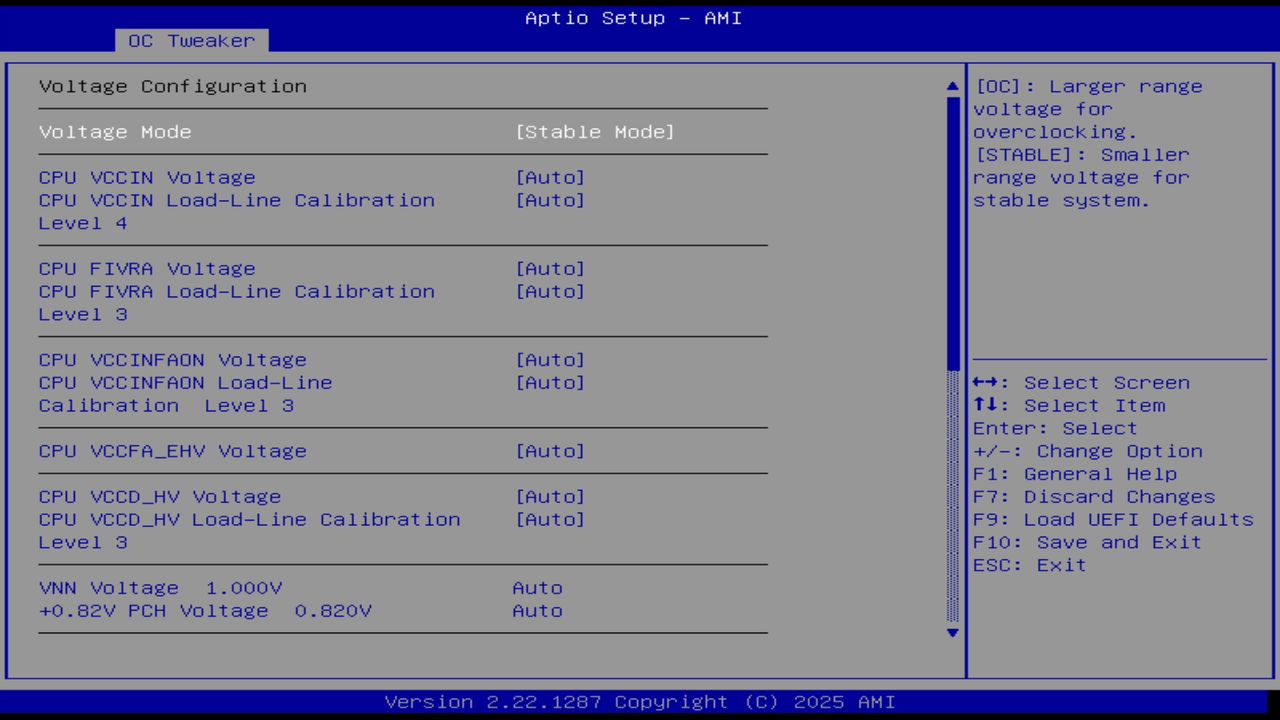Viewport: 1280px width, 720px height.
Task: Click the Select Screen arrows hint
Action: click(1081, 383)
